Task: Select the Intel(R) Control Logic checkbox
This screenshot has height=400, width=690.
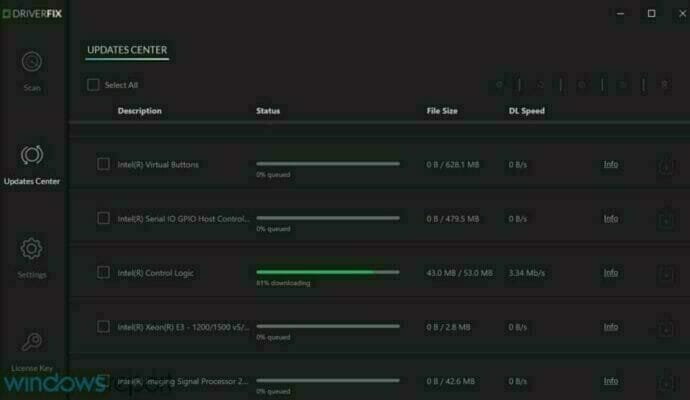Action: coord(103,272)
